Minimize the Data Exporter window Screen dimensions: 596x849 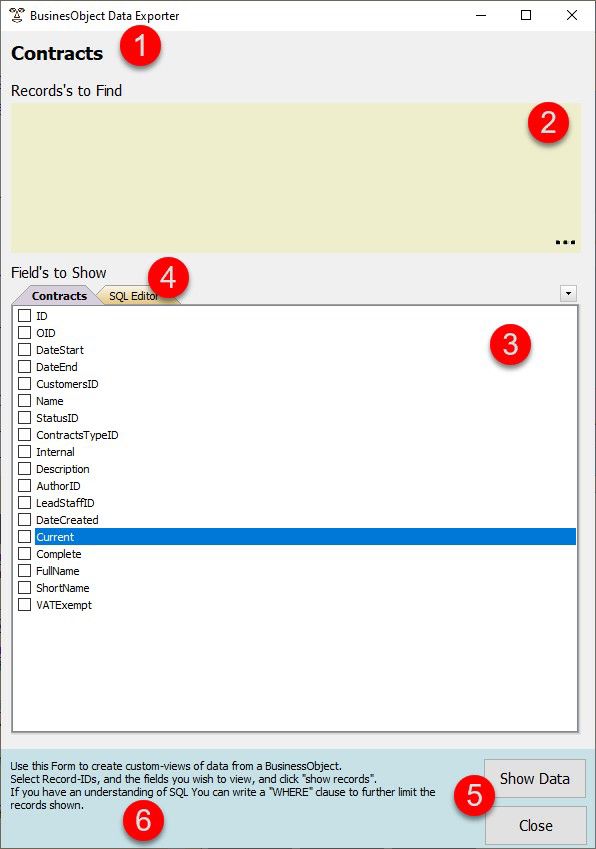(x=481, y=15)
